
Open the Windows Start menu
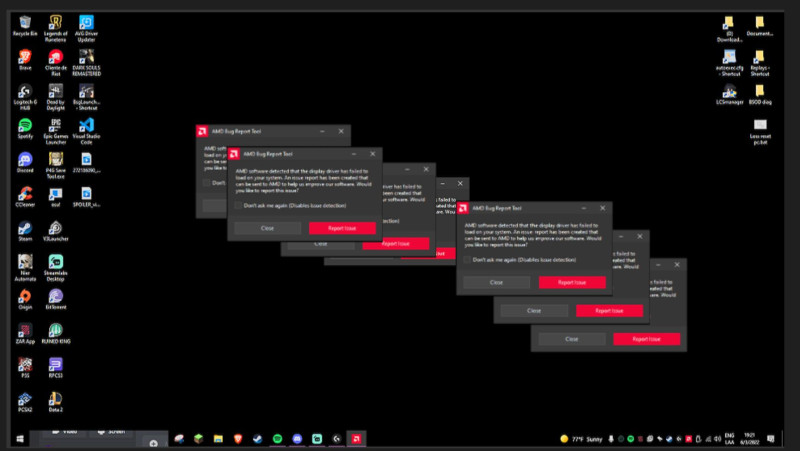pyautogui.click(x=20, y=439)
